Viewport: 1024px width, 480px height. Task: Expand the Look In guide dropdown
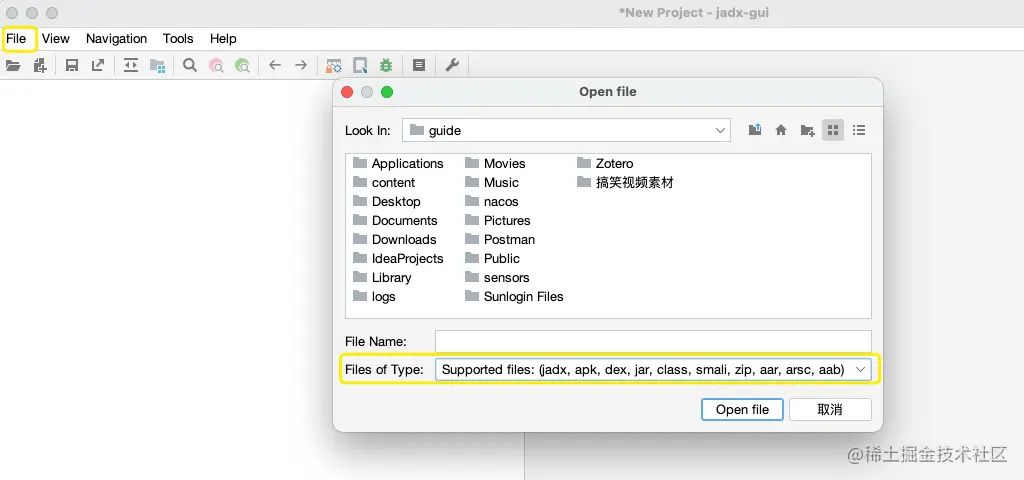[x=566, y=130]
